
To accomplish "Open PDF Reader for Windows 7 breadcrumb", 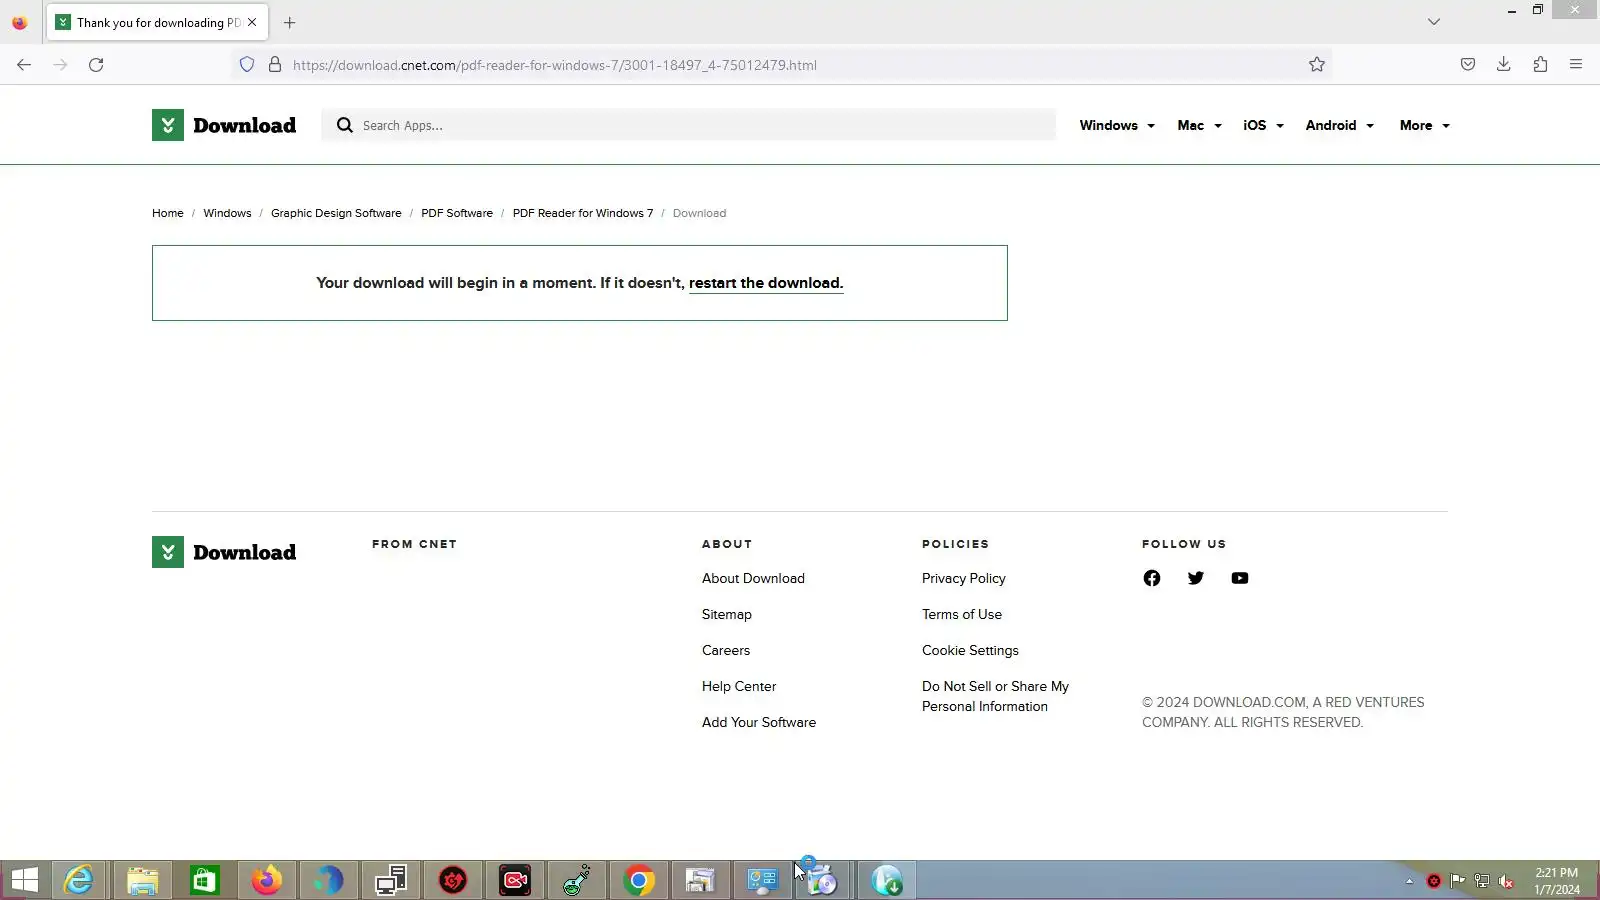I will pos(583,213).
